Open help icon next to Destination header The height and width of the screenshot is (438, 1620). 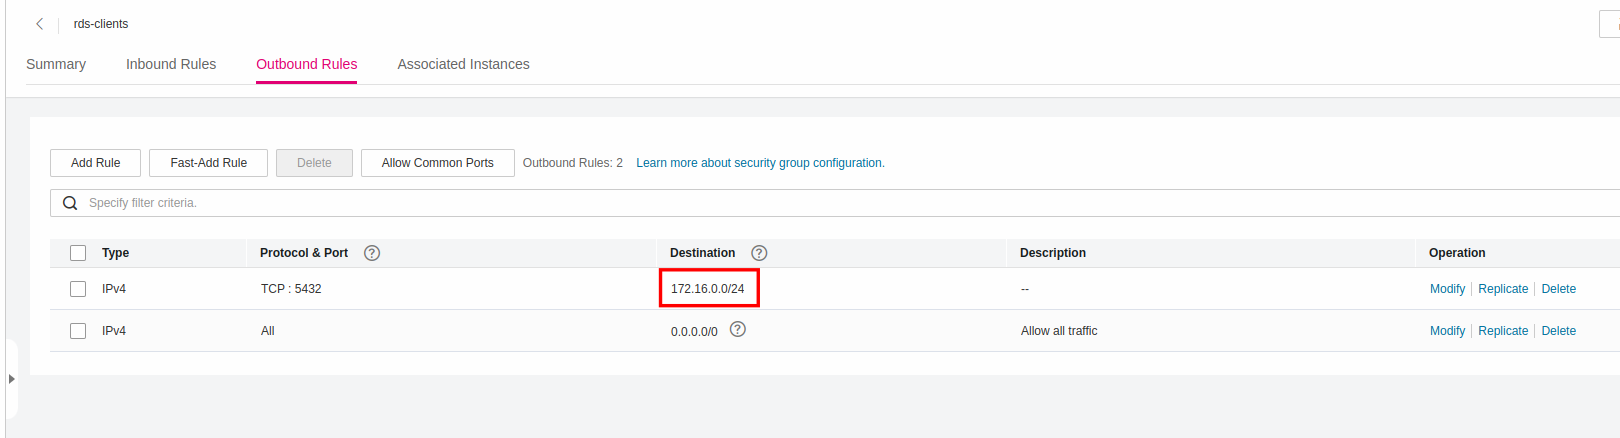(x=759, y=253)
